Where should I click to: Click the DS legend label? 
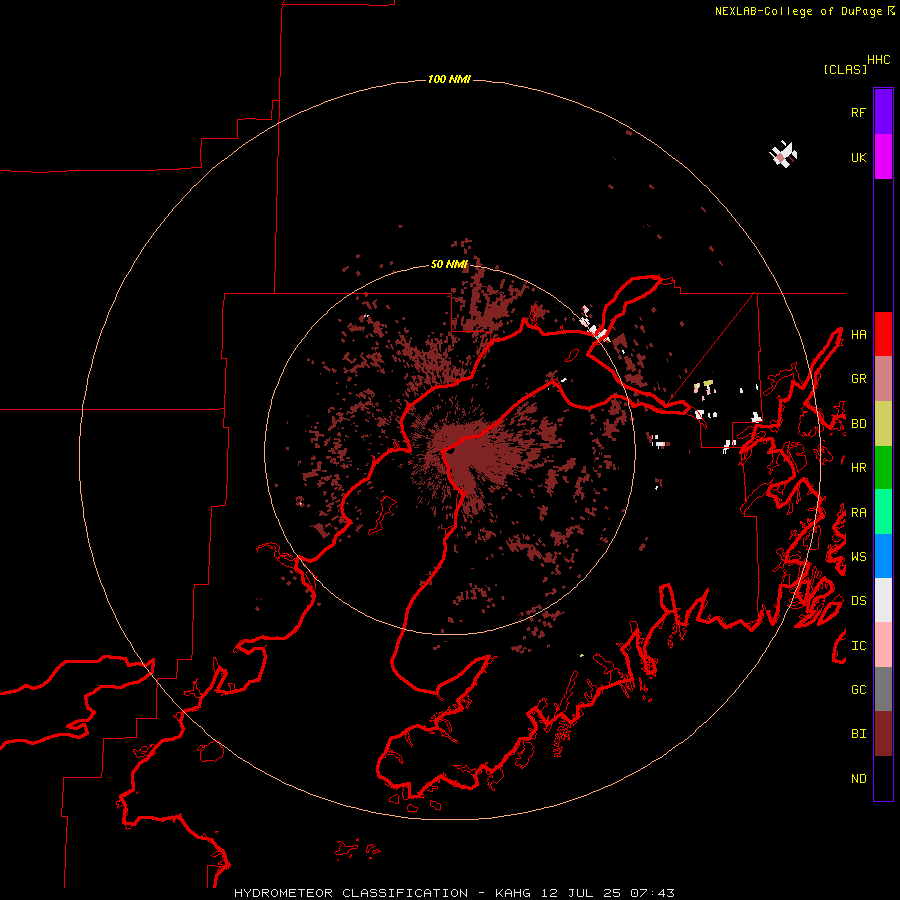(x=858, y=601)
